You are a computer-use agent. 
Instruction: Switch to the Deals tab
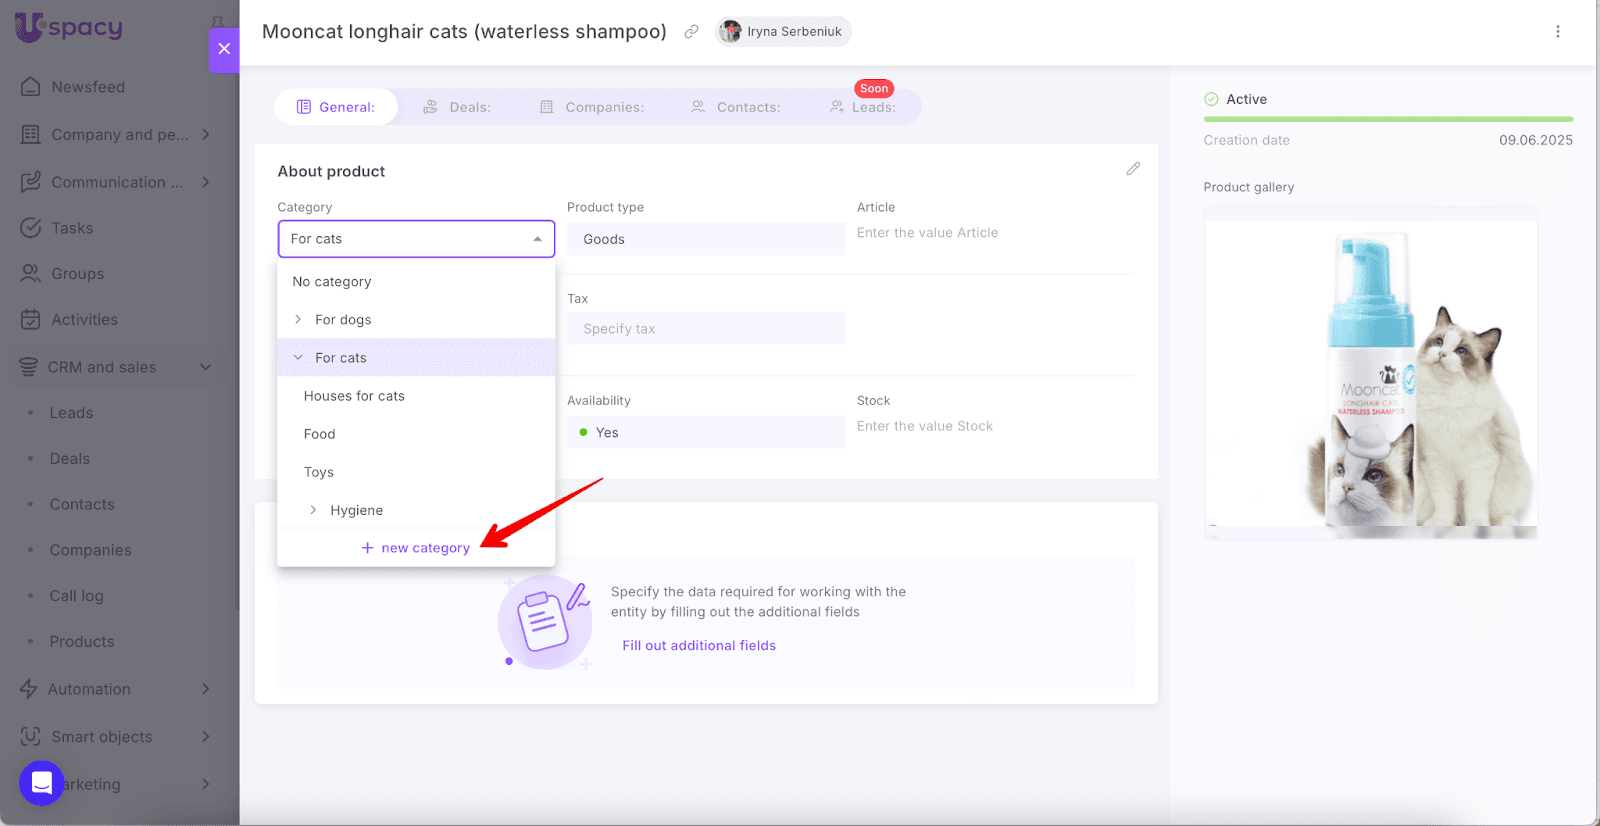pos(457,107)
